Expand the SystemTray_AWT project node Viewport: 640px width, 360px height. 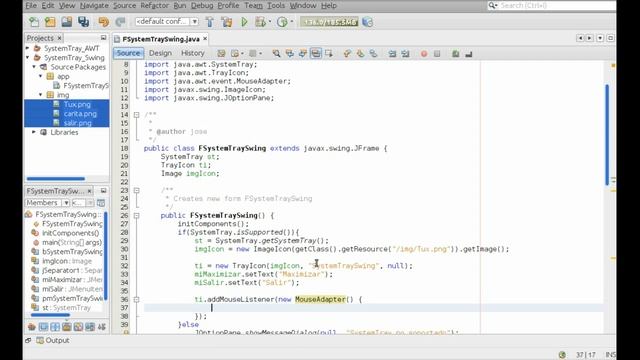pyautogui.click(x=27, y=48)
